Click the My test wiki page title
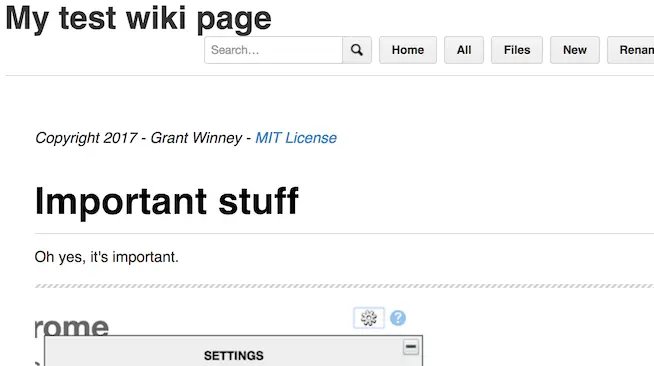 (138, 19)
